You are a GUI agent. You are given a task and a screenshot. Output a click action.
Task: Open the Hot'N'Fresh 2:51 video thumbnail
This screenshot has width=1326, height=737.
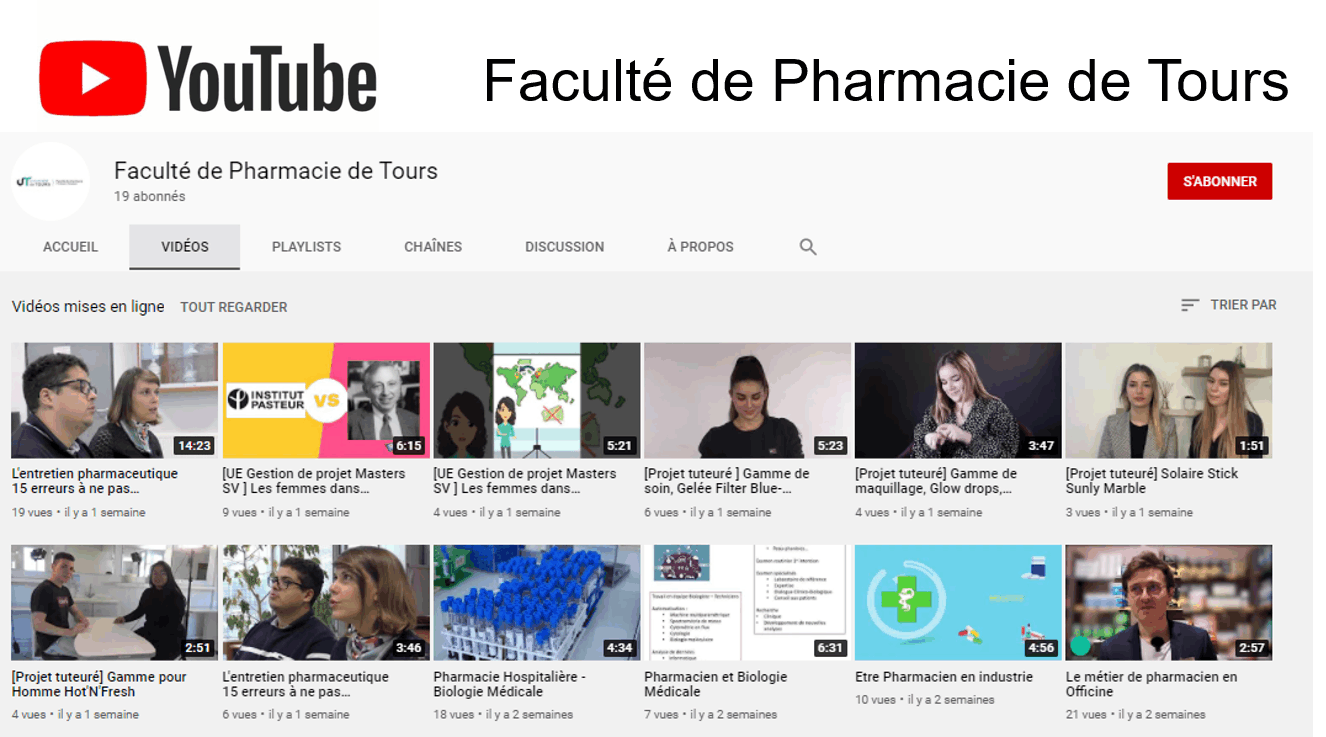(115, 603)
